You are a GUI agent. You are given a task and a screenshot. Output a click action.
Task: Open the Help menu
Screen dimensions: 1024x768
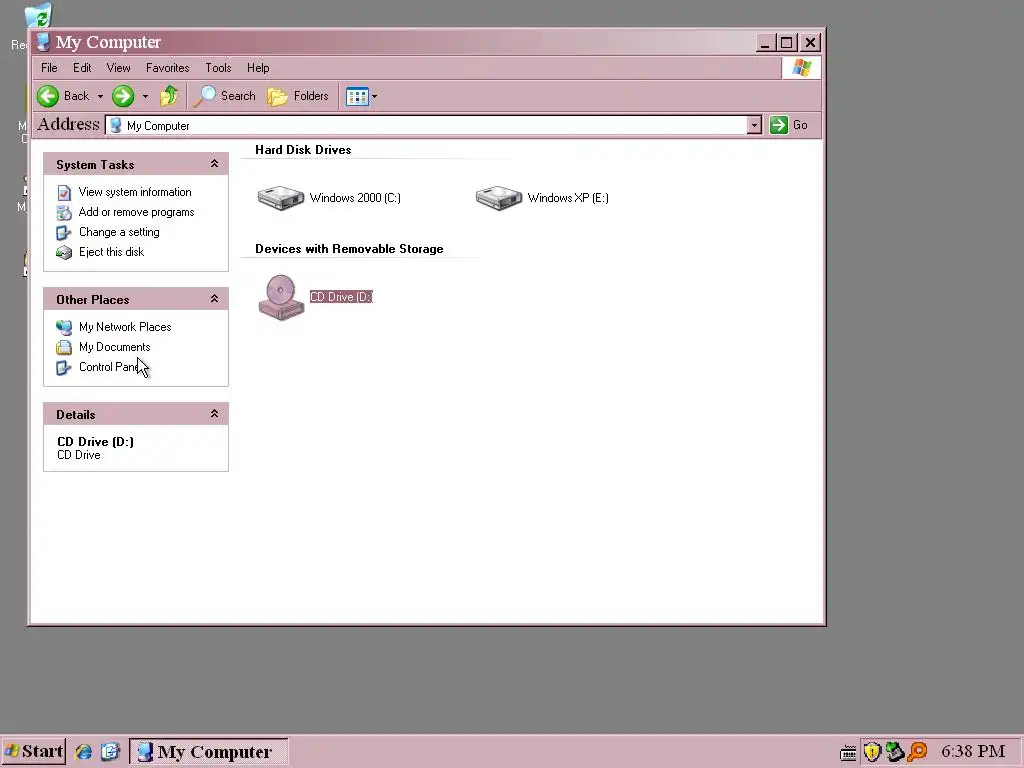[x=258, y=68]
